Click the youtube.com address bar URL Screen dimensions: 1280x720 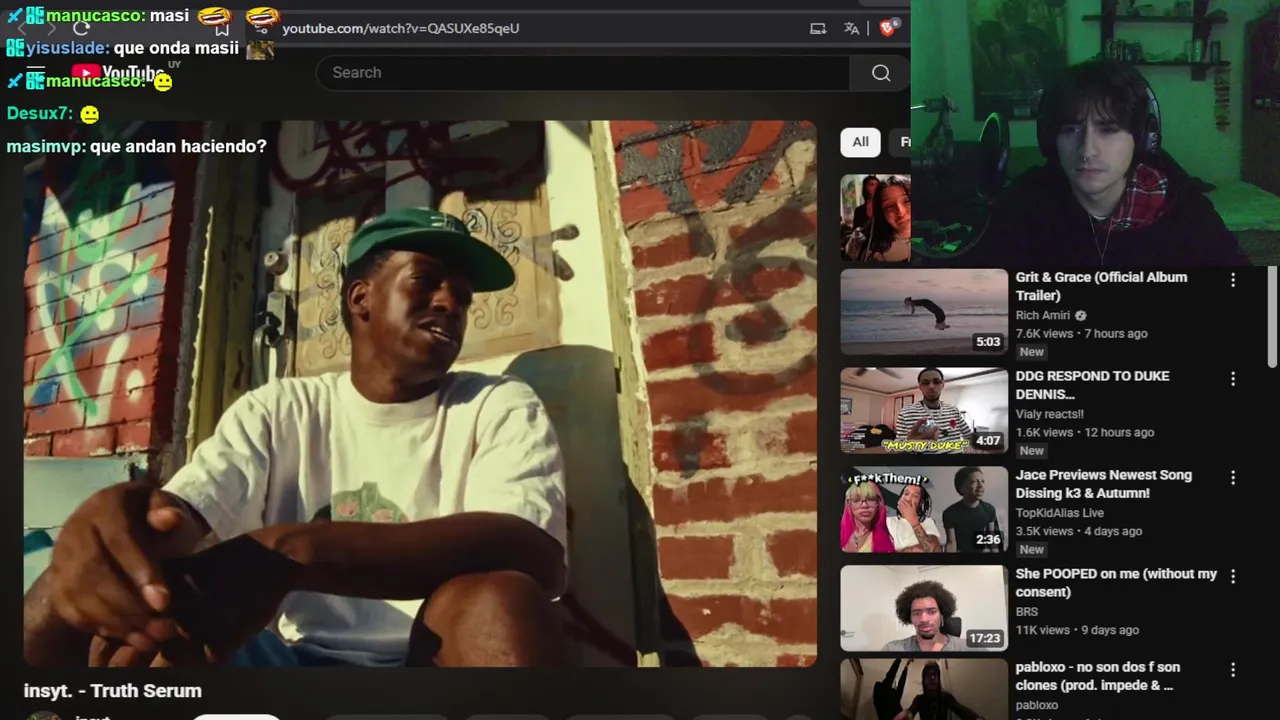pos(400,28)
